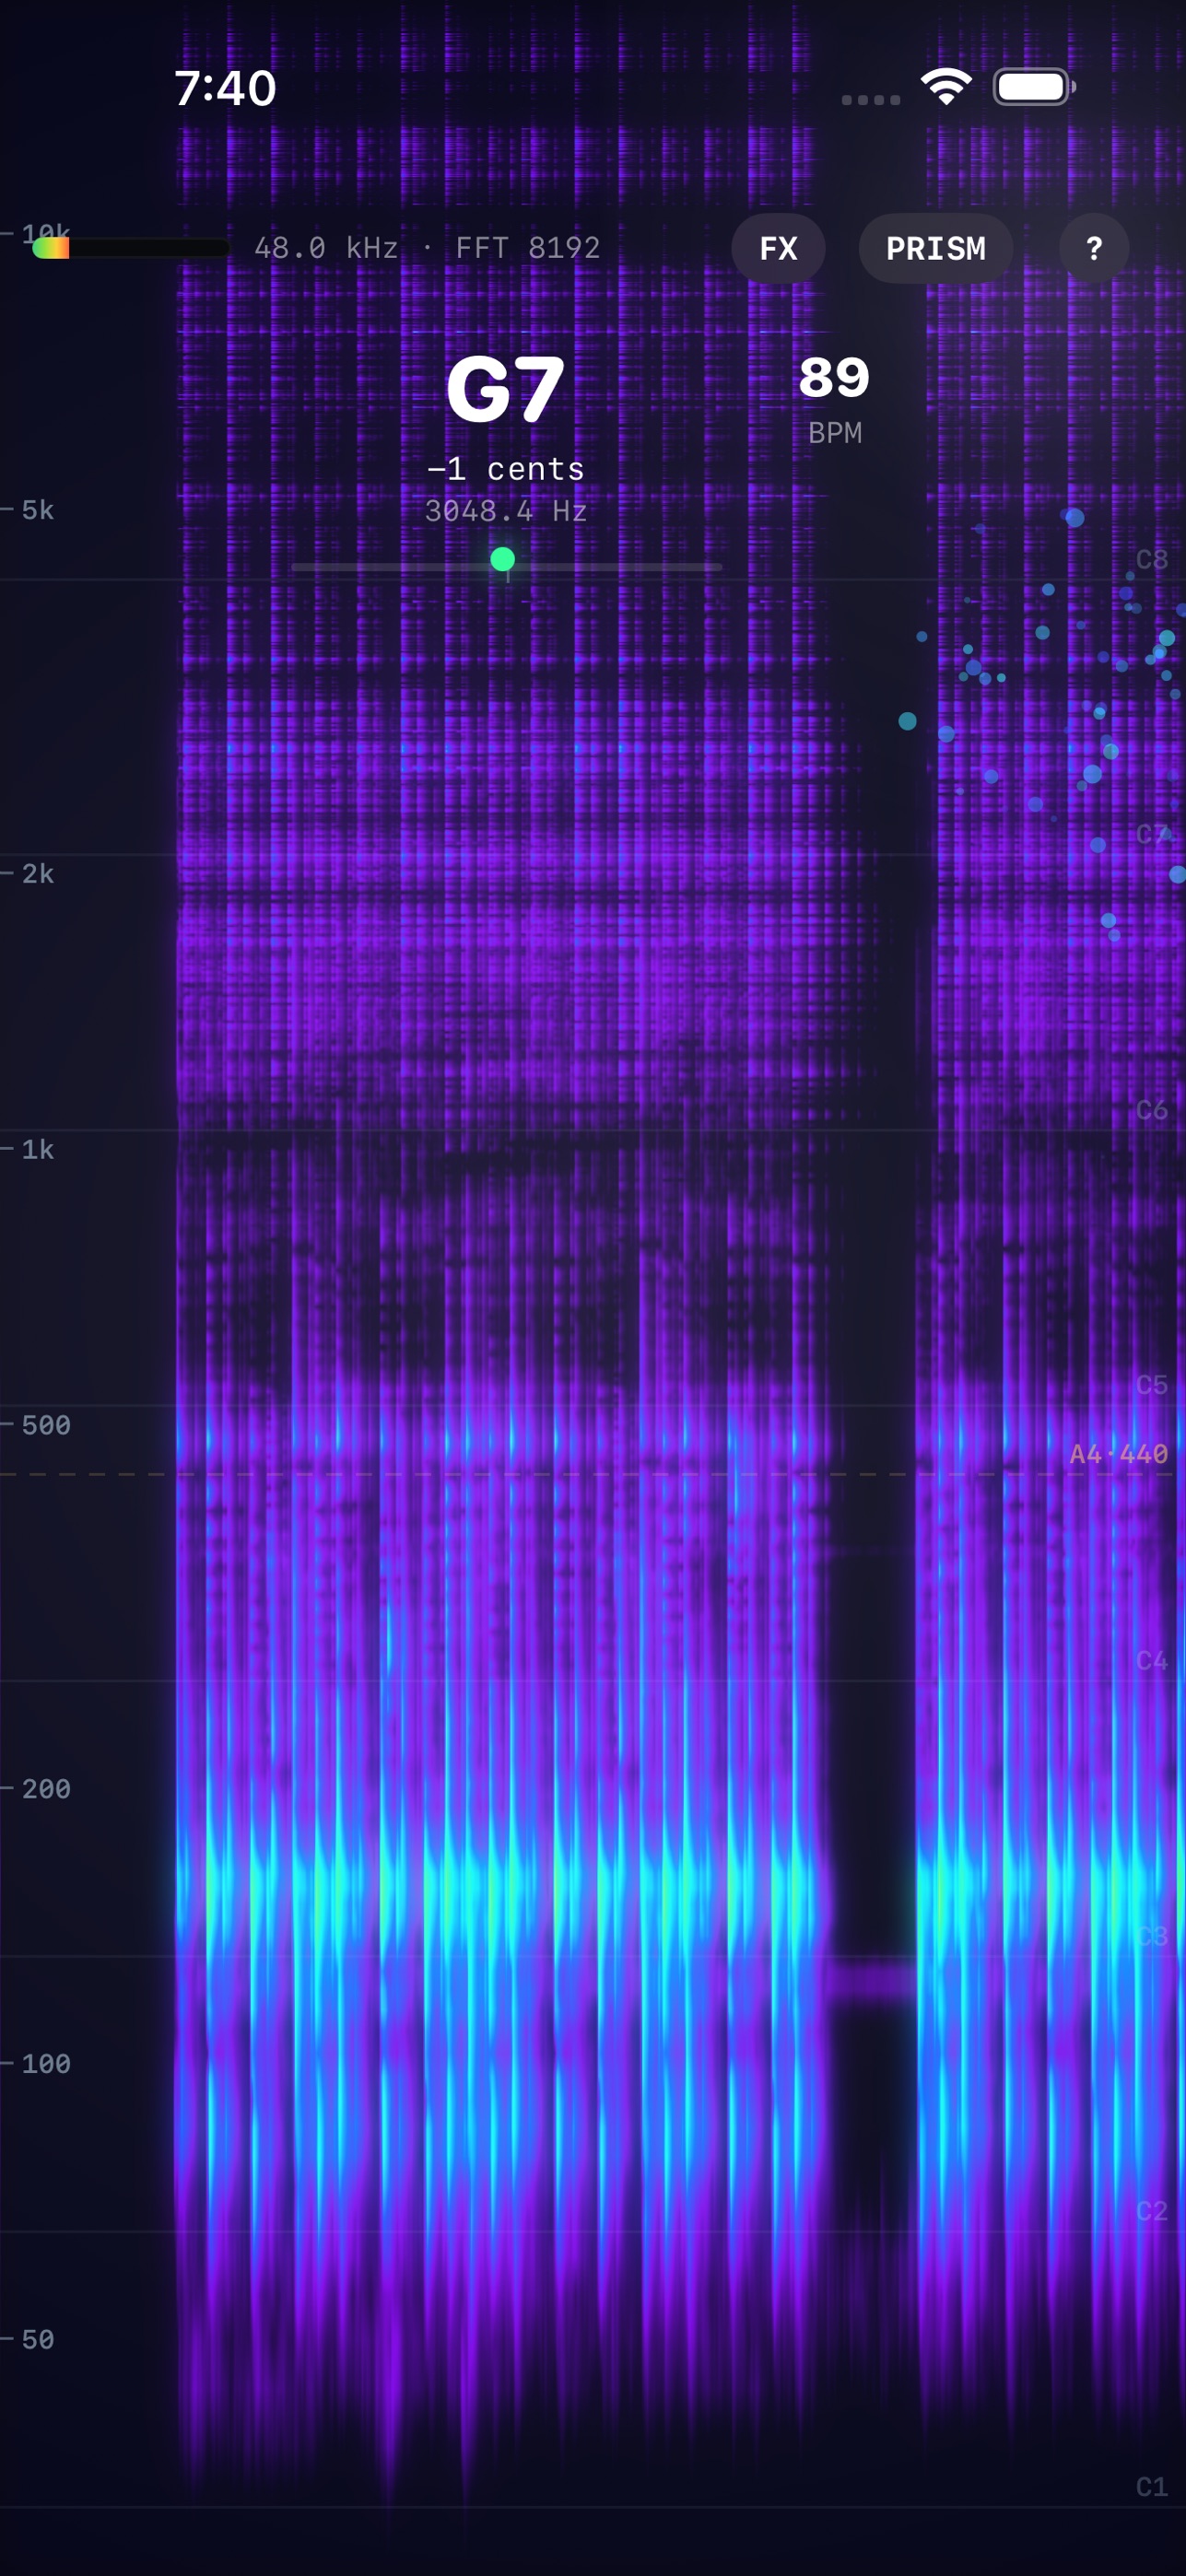Viewport: 1186px width, 2576px height.
Task: Tap the C5 note axis label
Action: (1152, 1385)
